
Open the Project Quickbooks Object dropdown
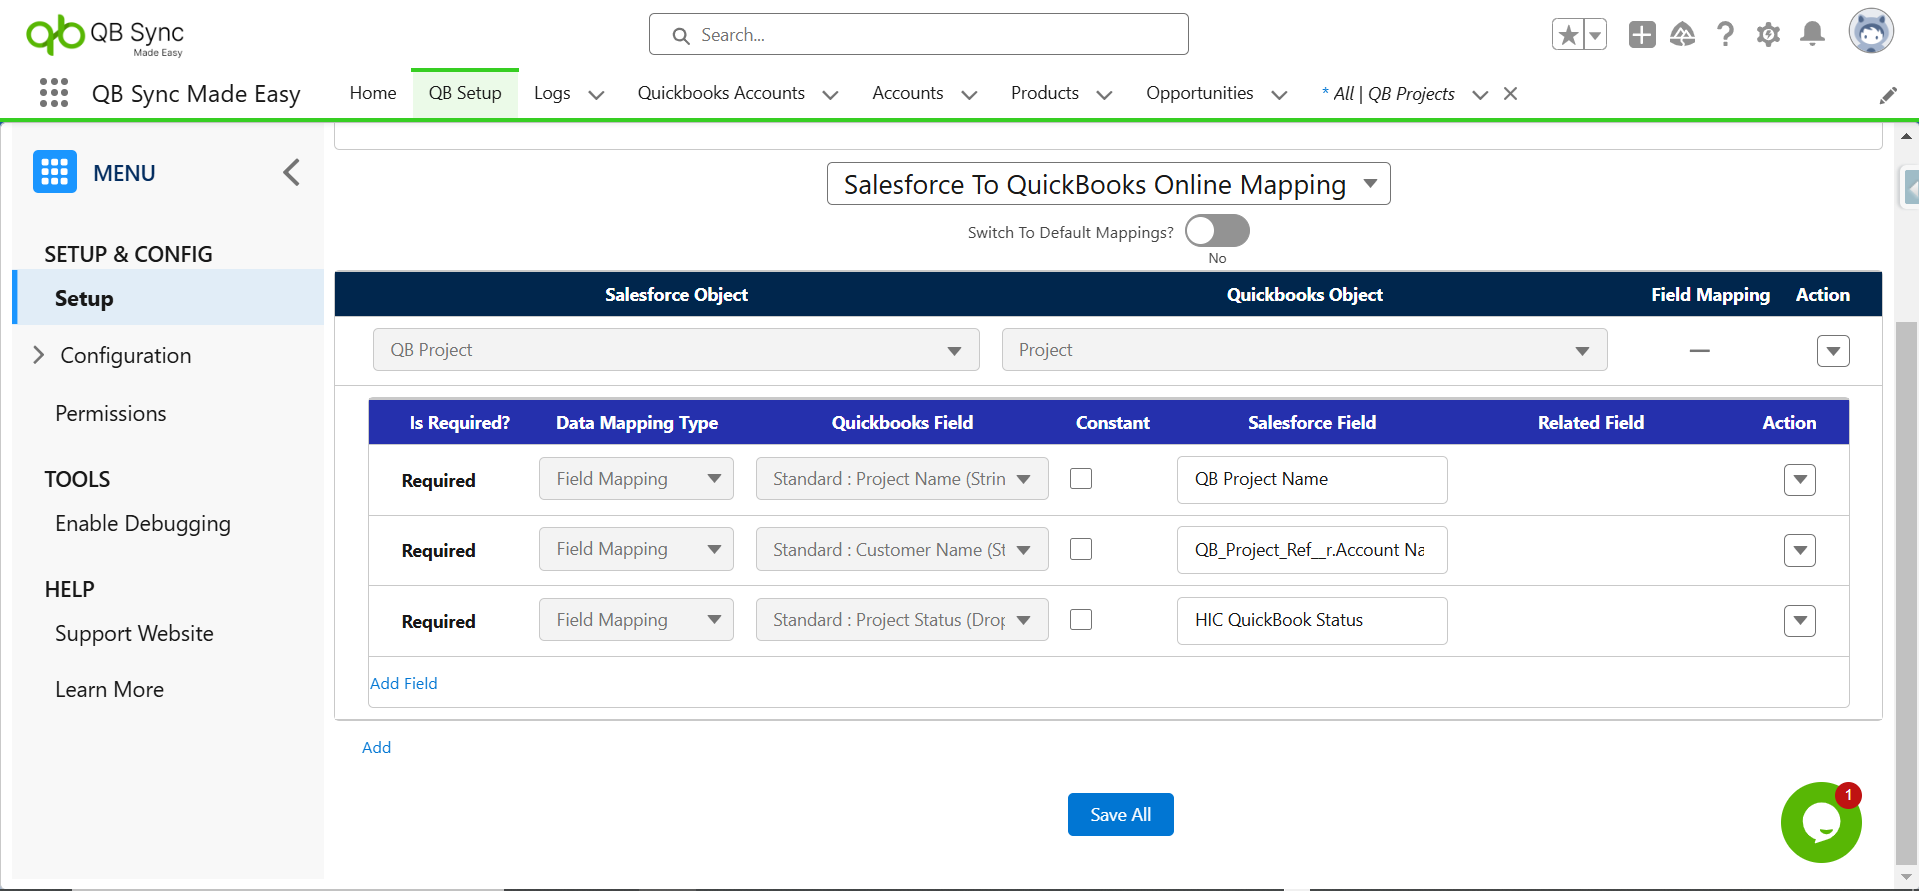tap(1304, 350)
